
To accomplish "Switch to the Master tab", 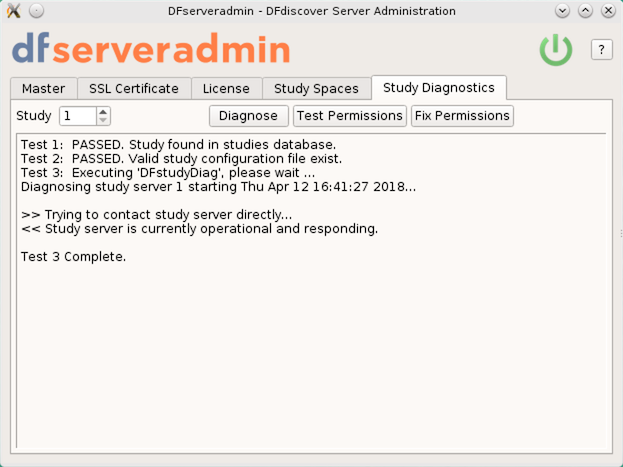I will click(x=44, y=88).
